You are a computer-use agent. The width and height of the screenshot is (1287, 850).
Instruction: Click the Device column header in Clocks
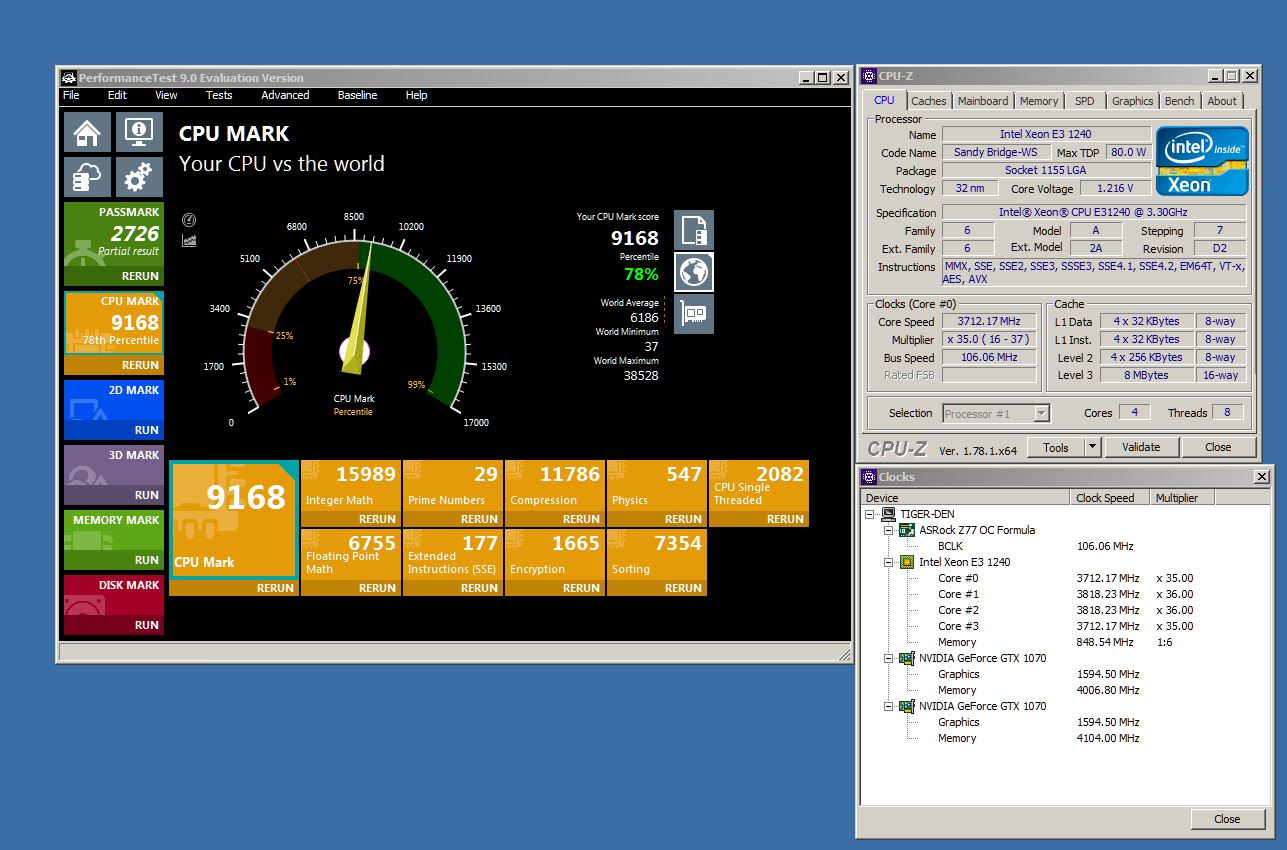point(966,498)
